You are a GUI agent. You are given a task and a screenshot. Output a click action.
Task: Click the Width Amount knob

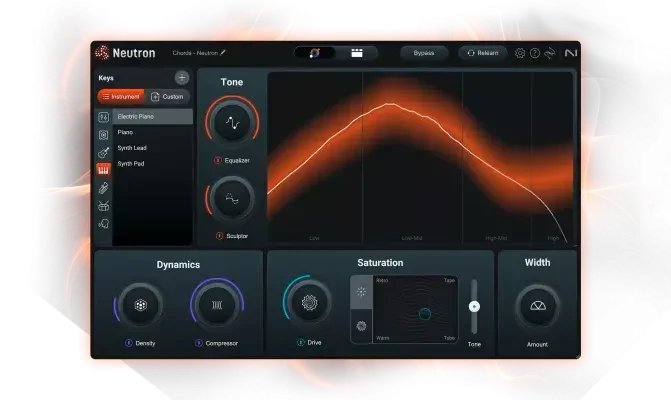point(538,306)
